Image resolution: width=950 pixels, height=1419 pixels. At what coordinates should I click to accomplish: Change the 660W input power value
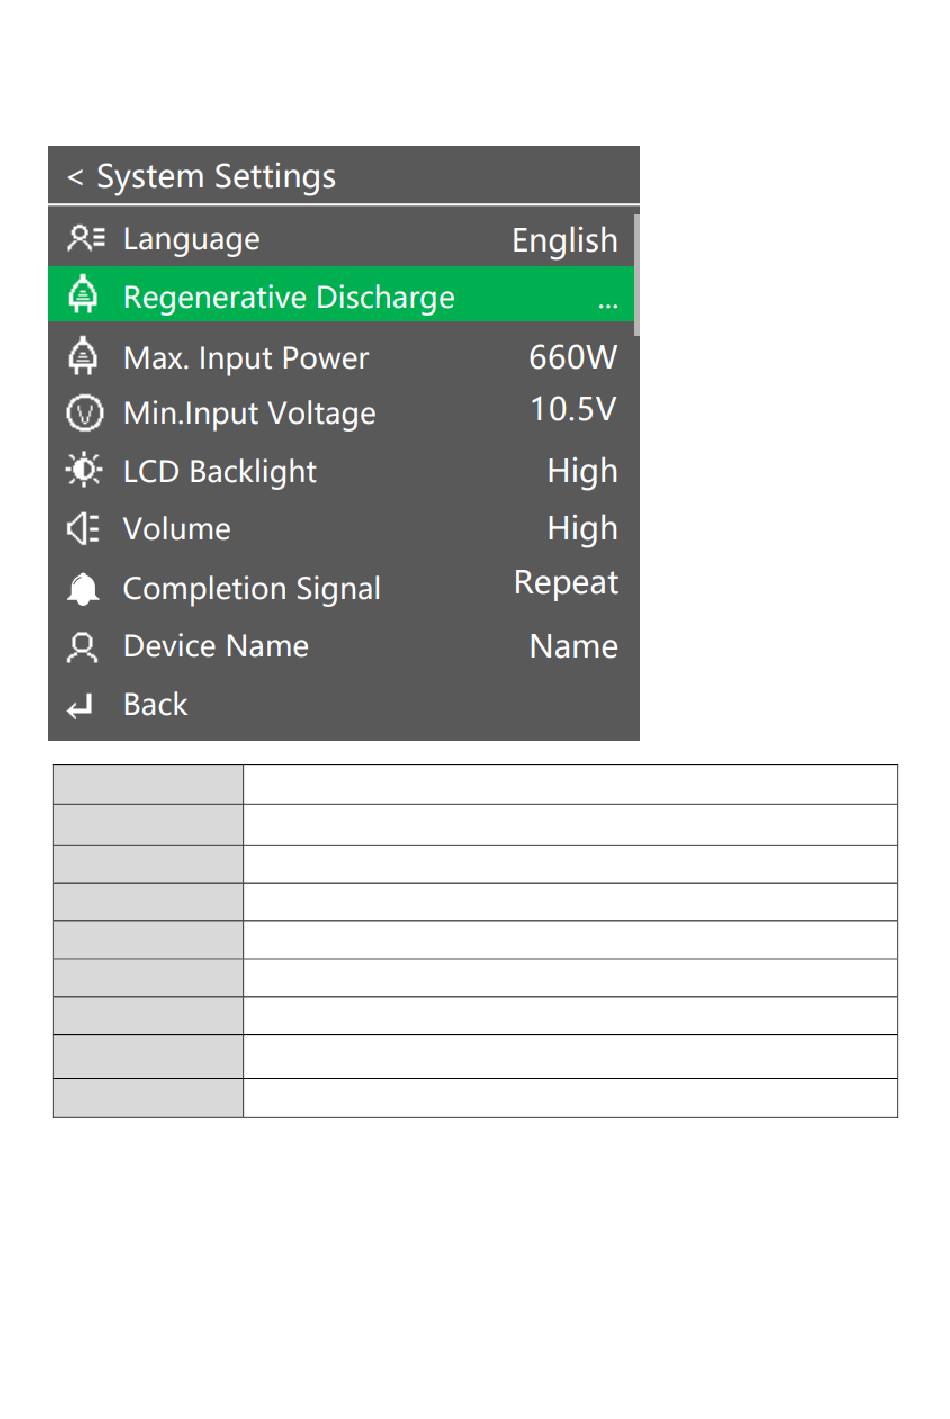pyautogui.click(x=573, y=357)
